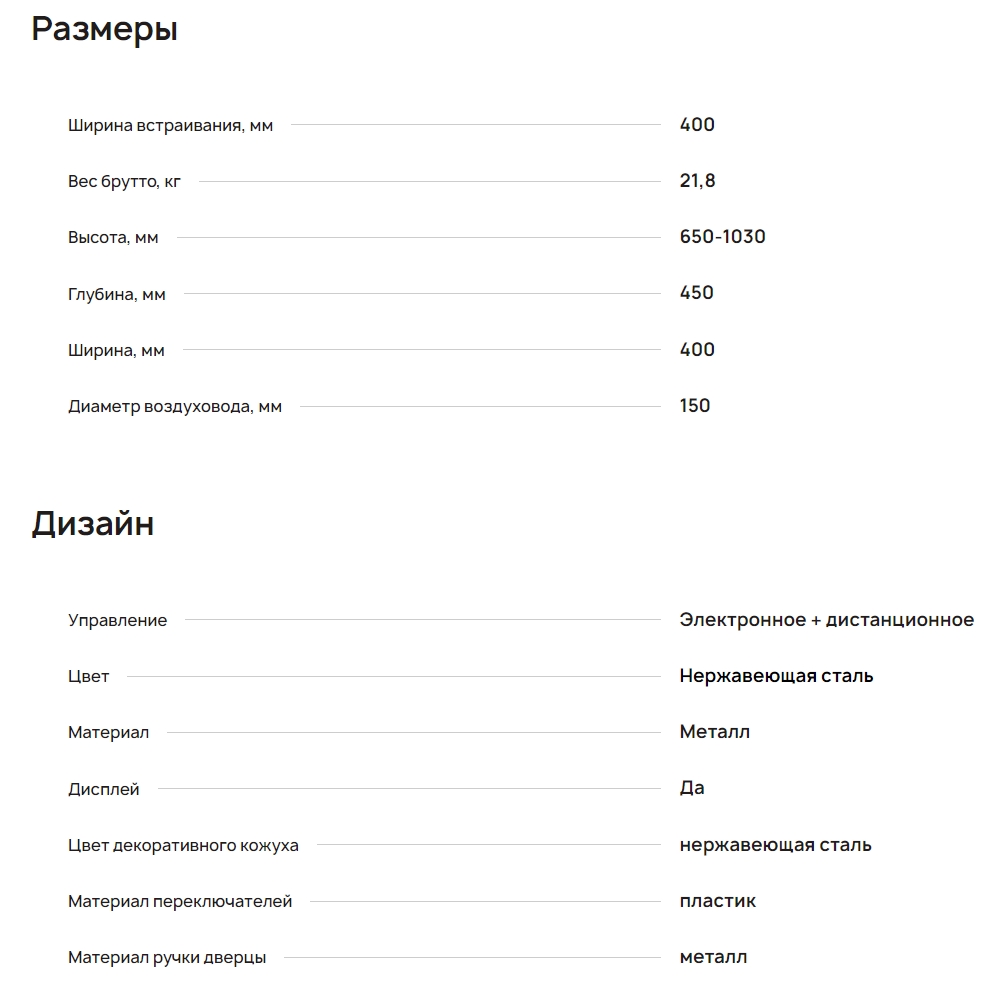Click the Высота, мм label
995x992 pixels.
113,238
